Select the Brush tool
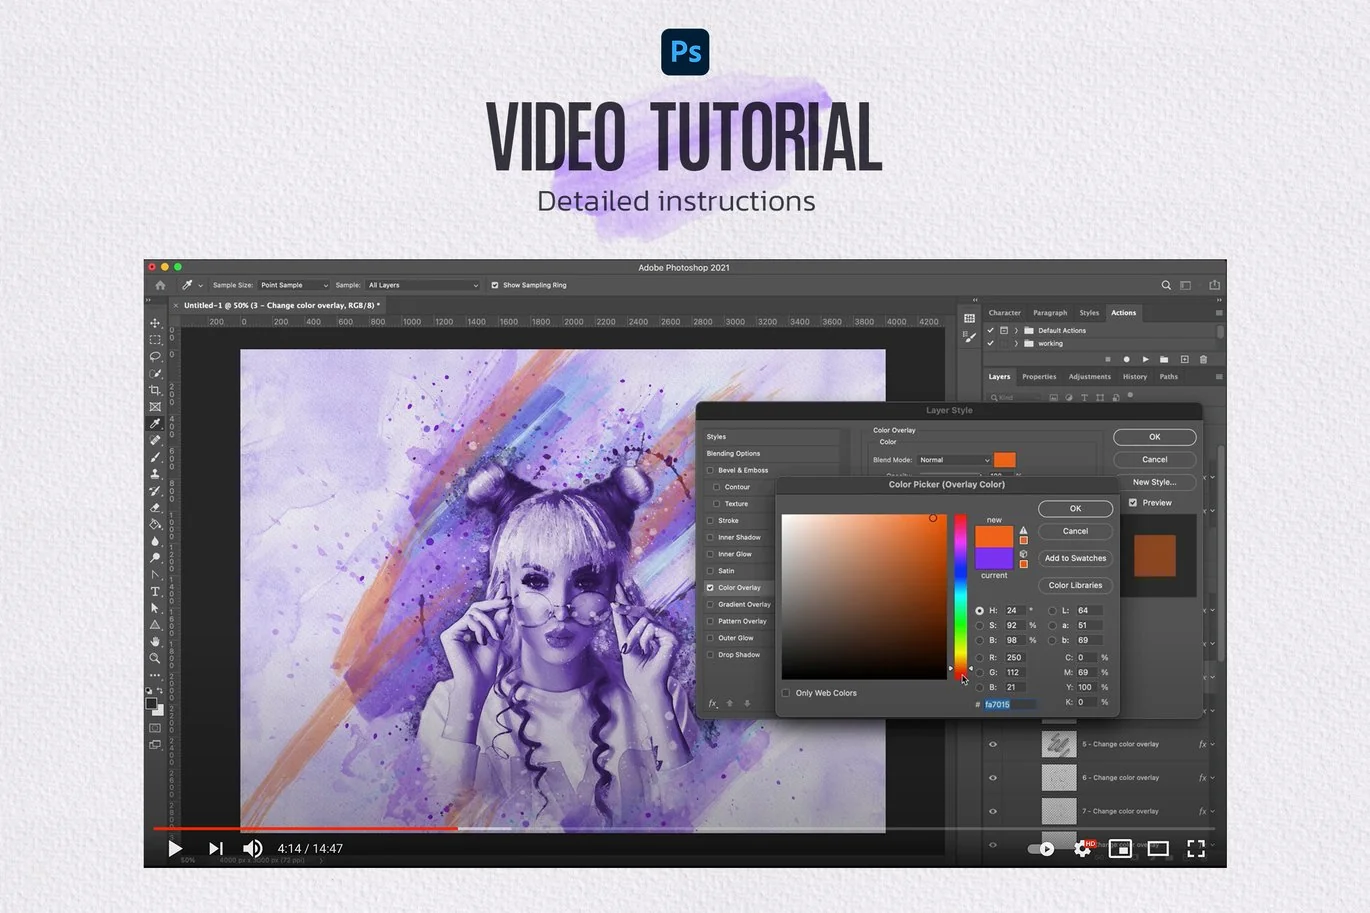The height and width of the screenshot is (913, 1370). tap(155, 457)
